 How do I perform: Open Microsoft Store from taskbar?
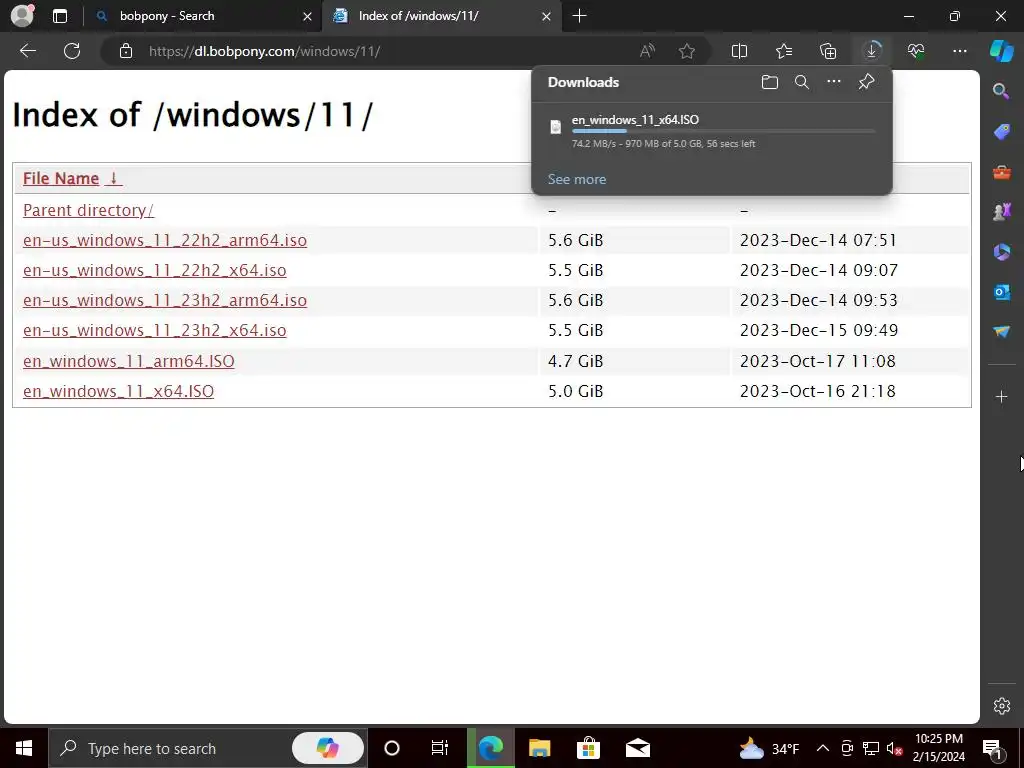coord(588,748)
